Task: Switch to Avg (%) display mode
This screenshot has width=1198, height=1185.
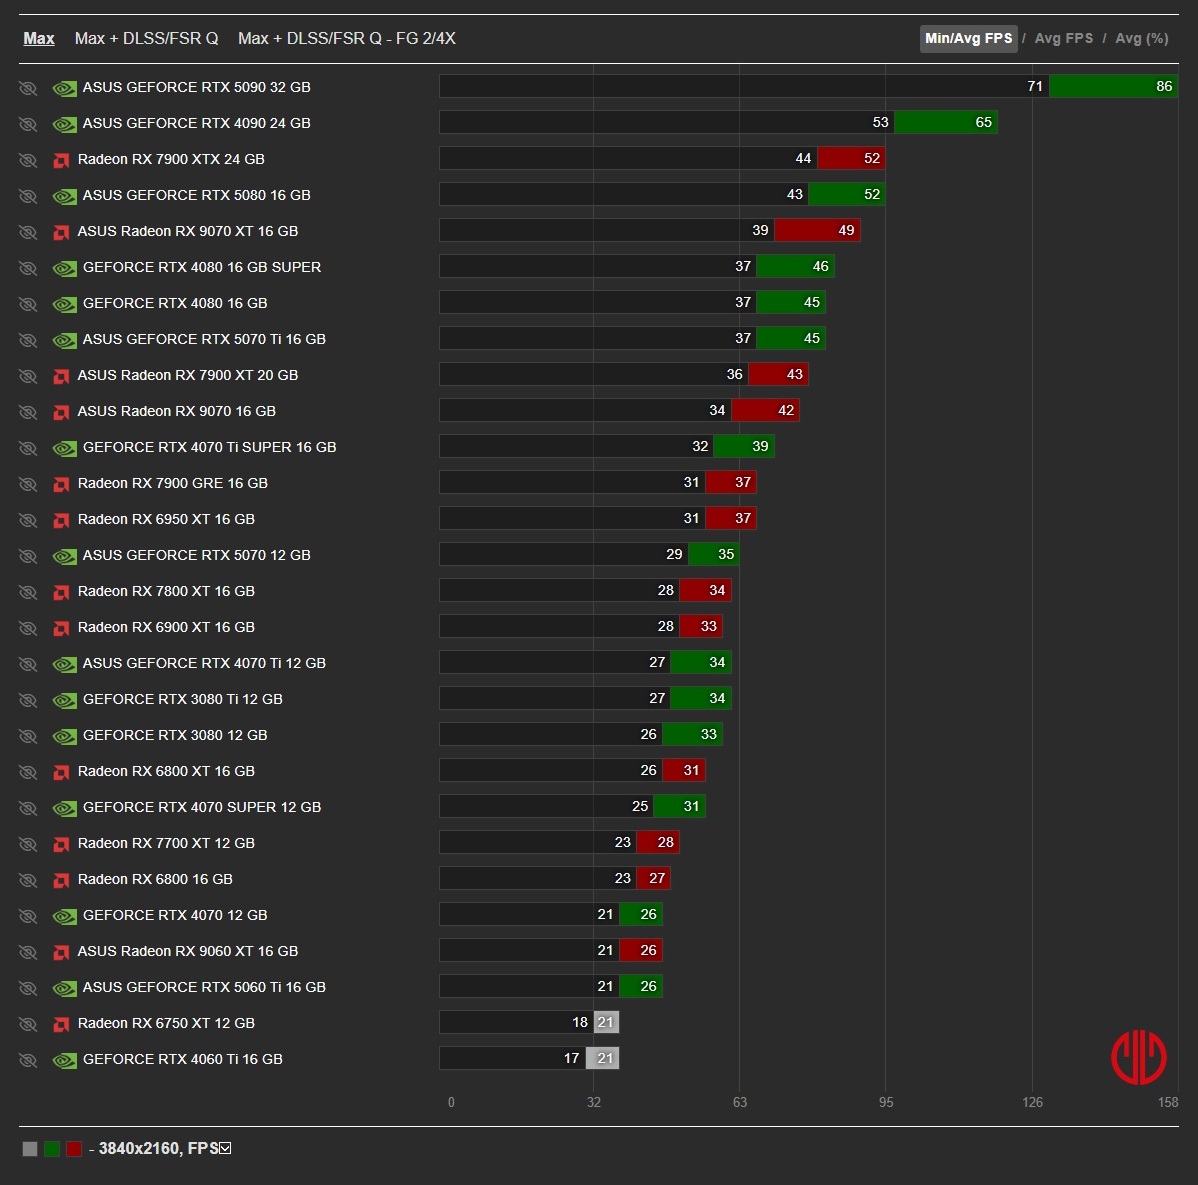Action: [1141, 38]
